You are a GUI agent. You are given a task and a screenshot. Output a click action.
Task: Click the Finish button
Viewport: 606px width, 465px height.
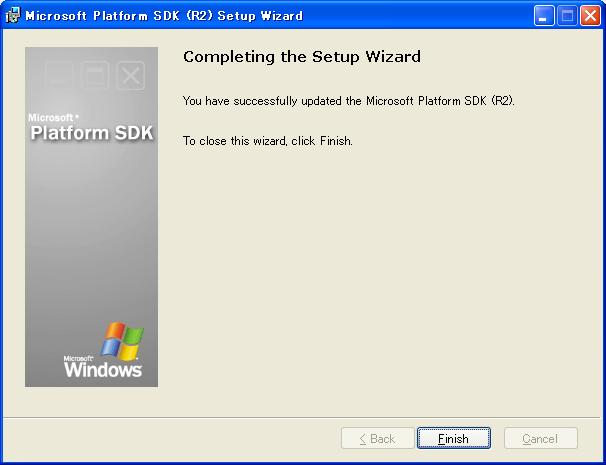[453, 439]
